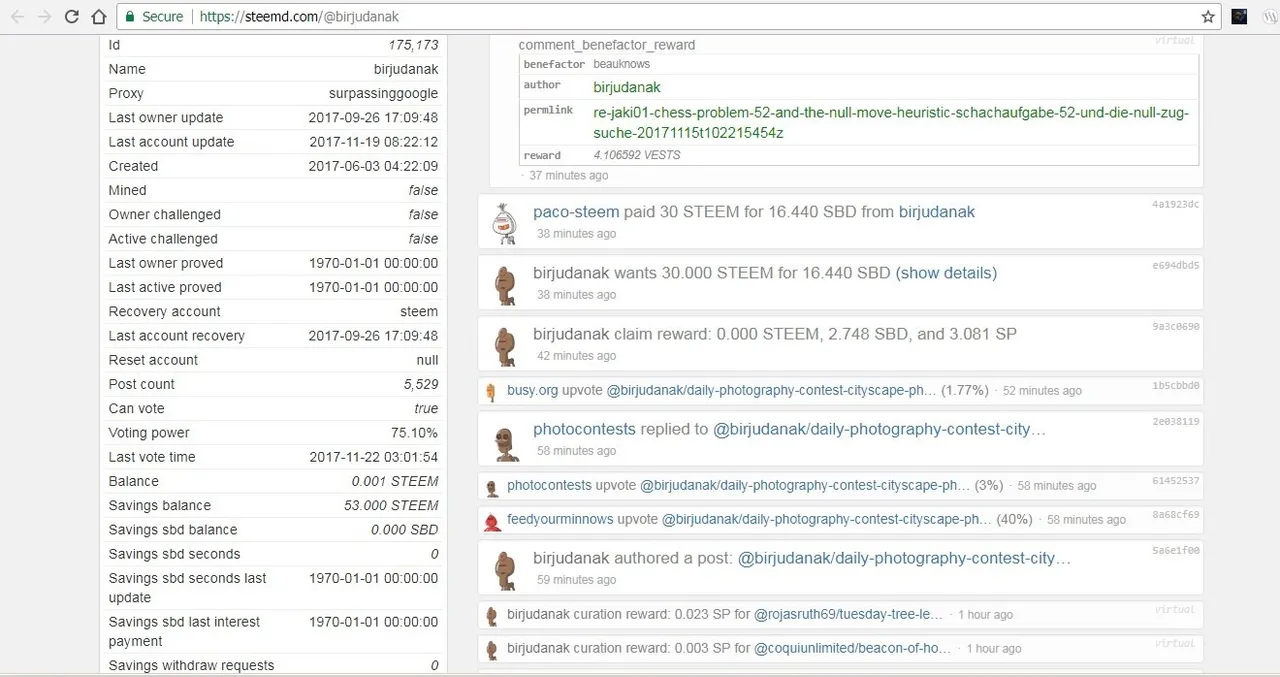The height and width of the screenshot is (677, 1280).
Task: Click Post count value 5,529
Action: point(420,384)
